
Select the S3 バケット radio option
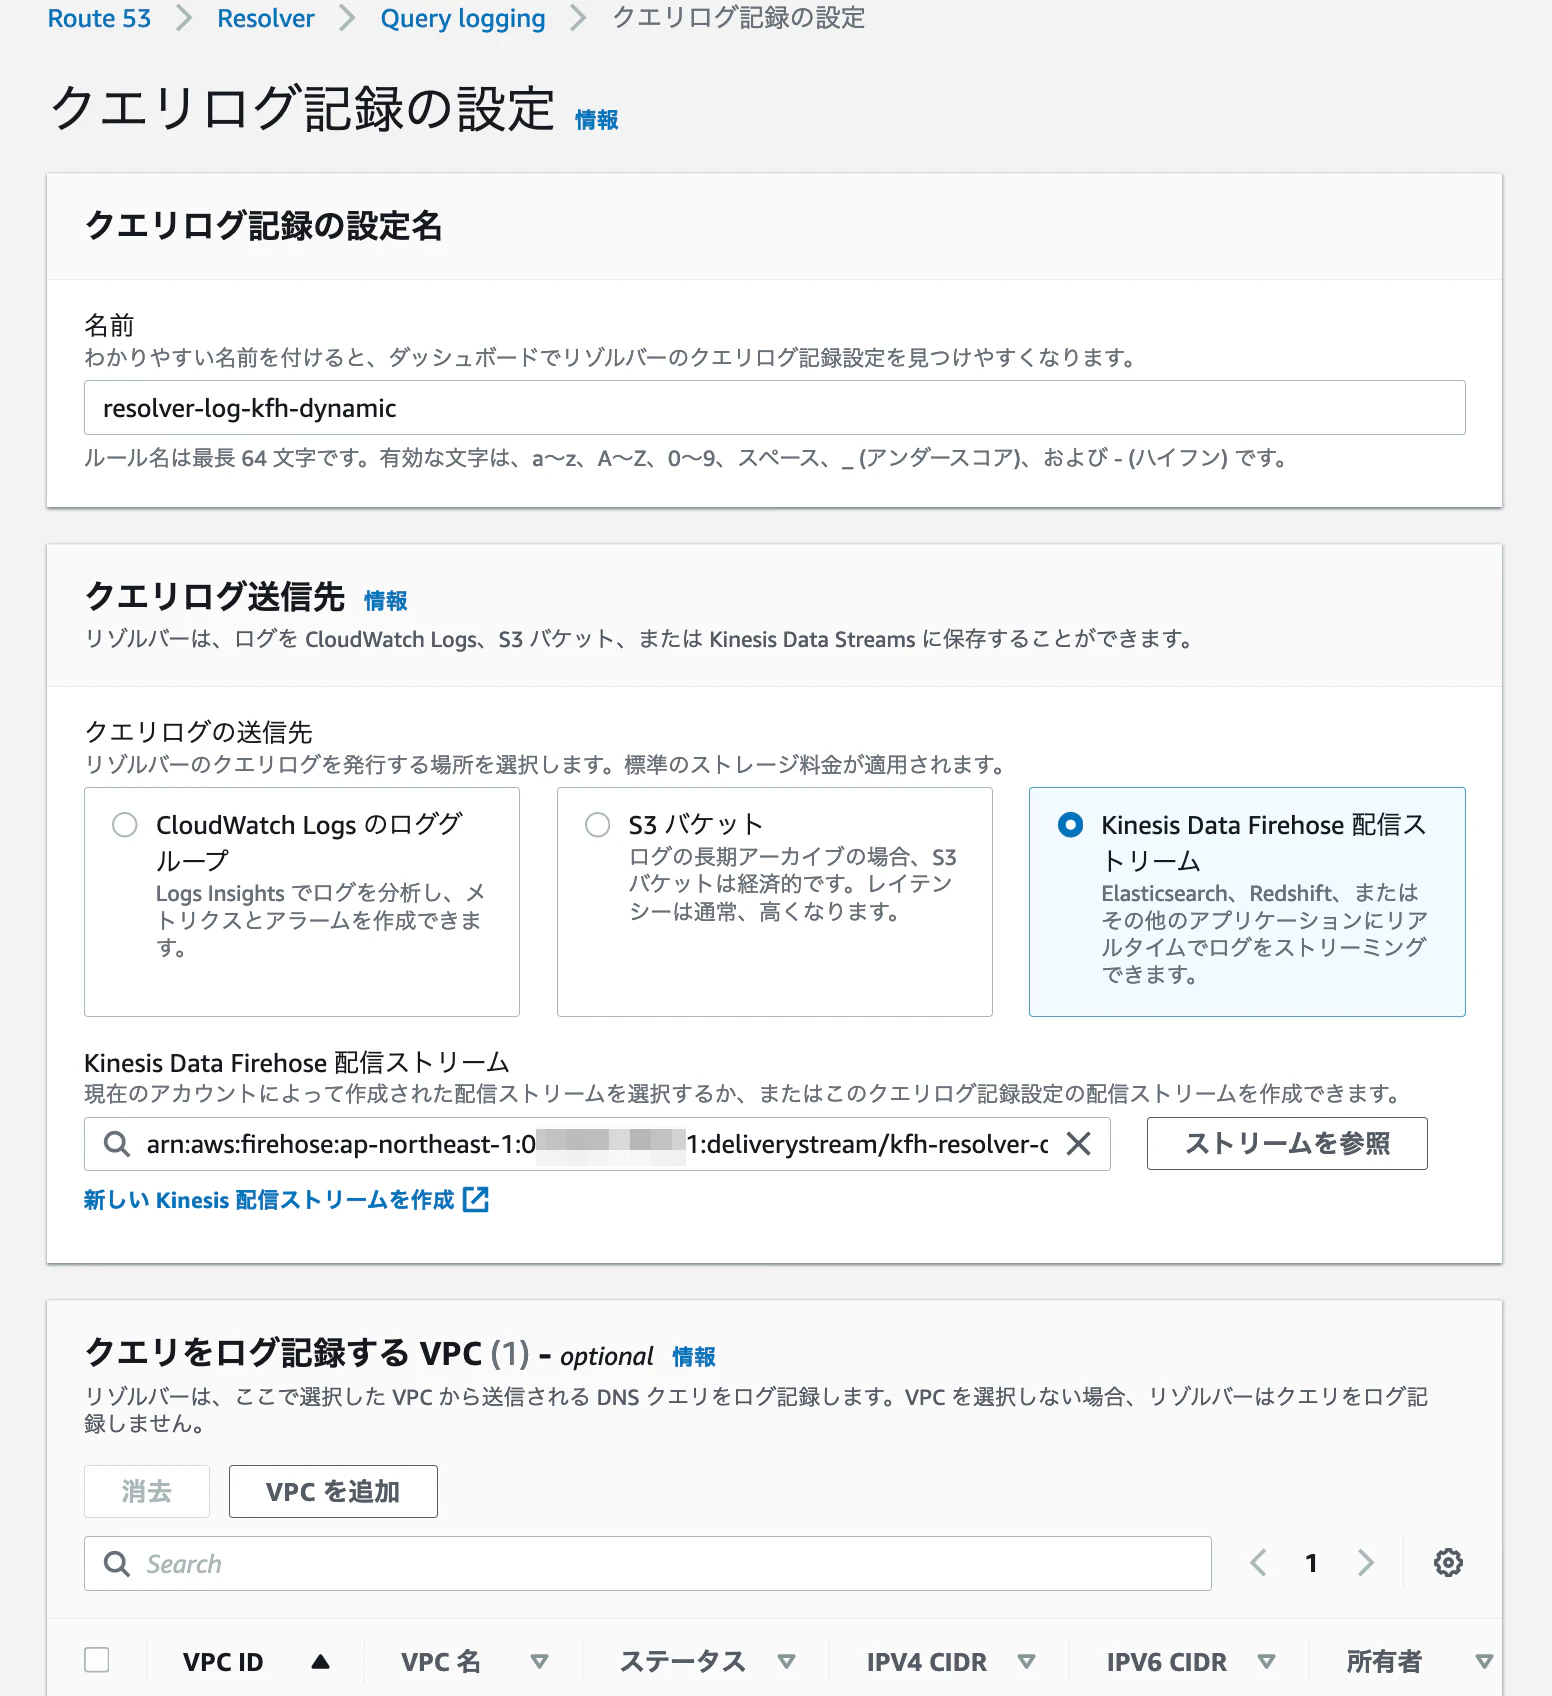[x=598, y=825]
